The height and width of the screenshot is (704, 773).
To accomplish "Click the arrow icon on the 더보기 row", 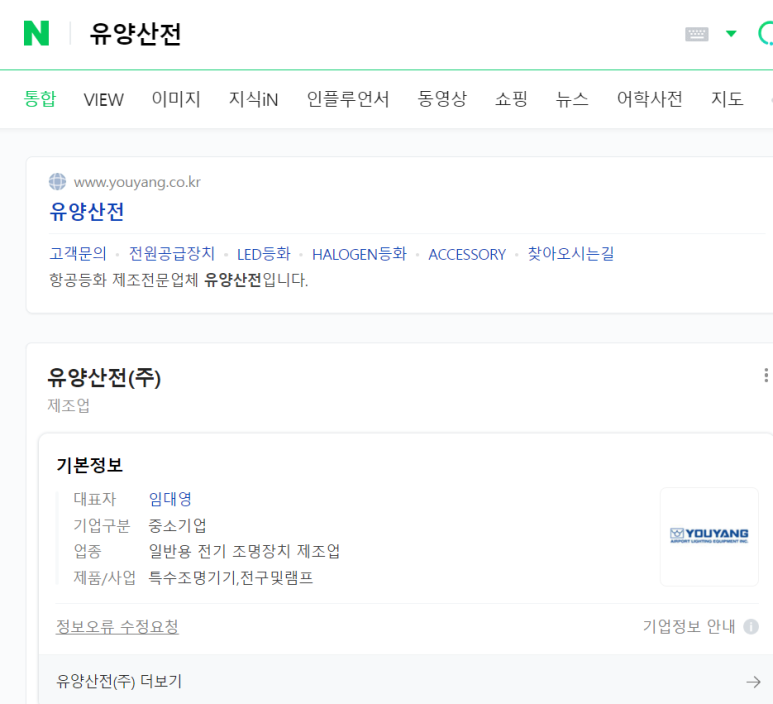I will pos(753,682).
